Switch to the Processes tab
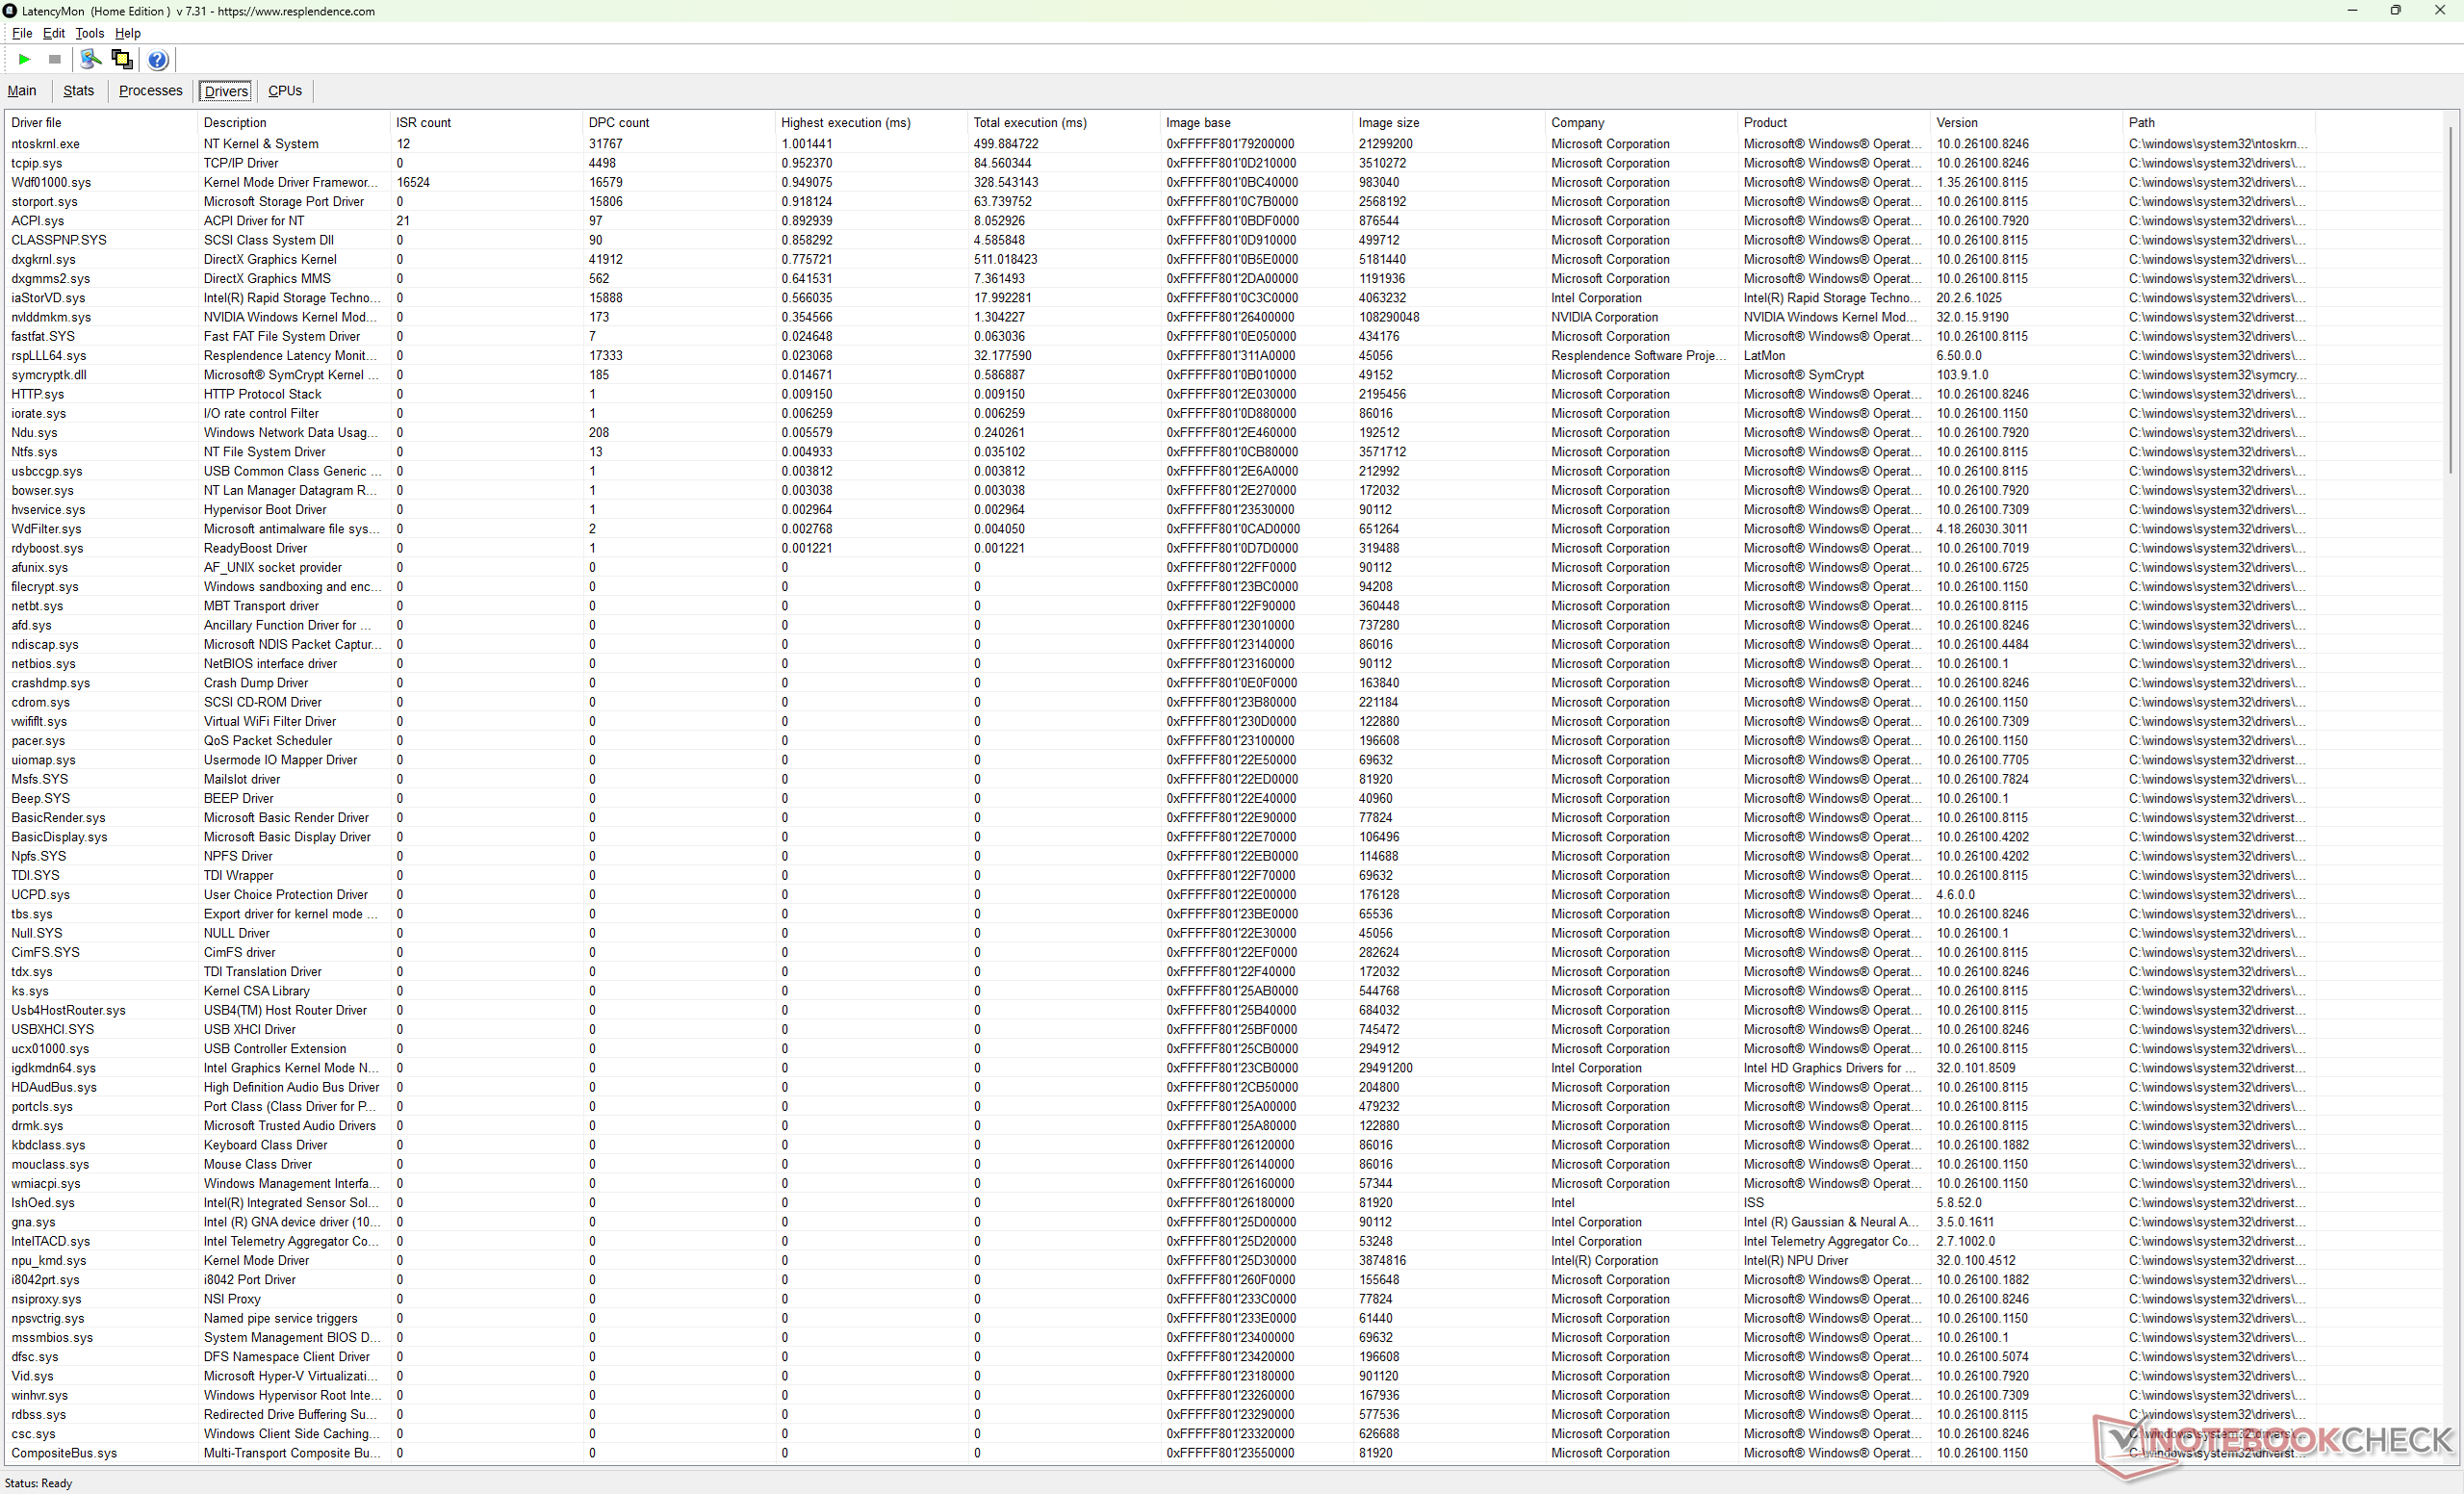Viewport: 2464px width, 1494px height. click(x=150, y=91)
